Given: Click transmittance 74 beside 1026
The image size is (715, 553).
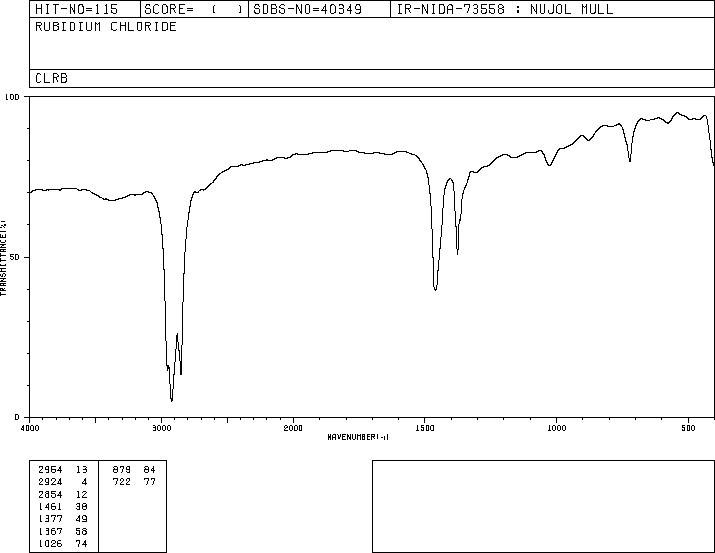Looking at the screenshot, I should pyautogui.click(x=82, y=543).
